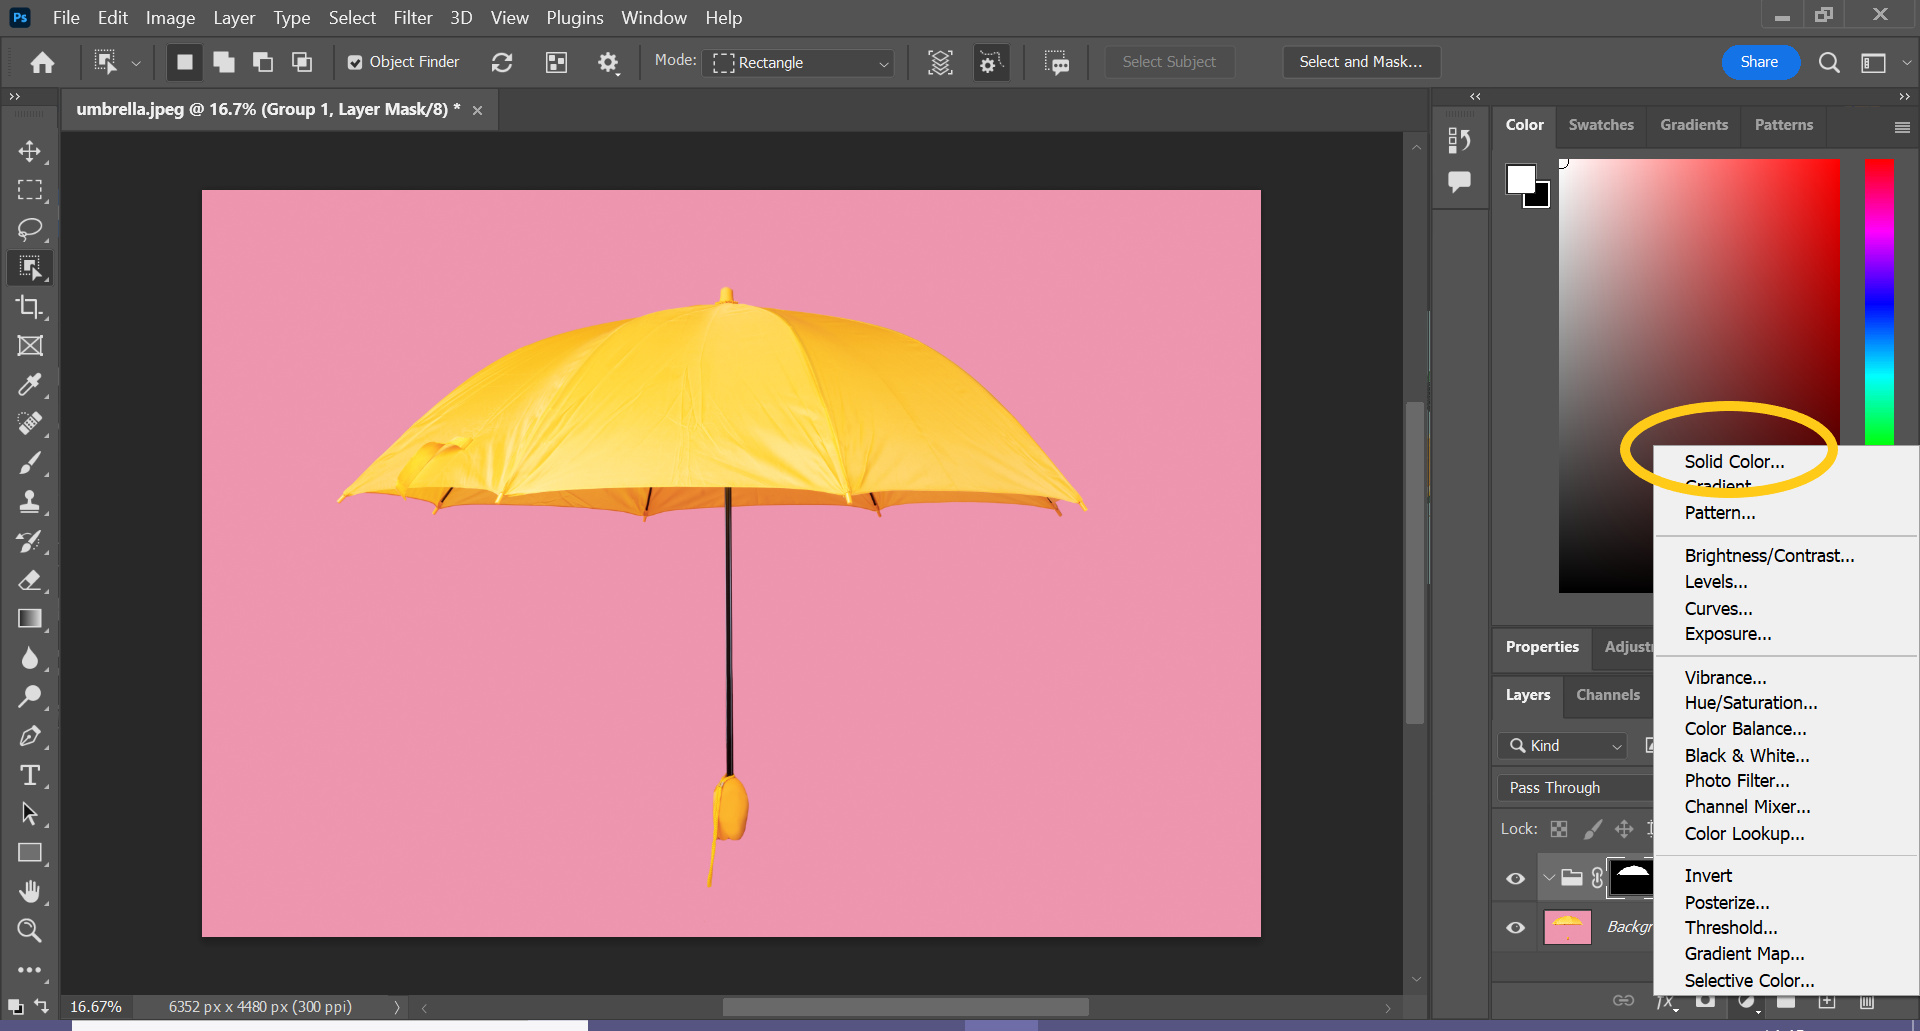Screen dimensions: 1920x1031
Task: Open the Edit Toolbar three-dots menu
Action: (x=30, y=970)
